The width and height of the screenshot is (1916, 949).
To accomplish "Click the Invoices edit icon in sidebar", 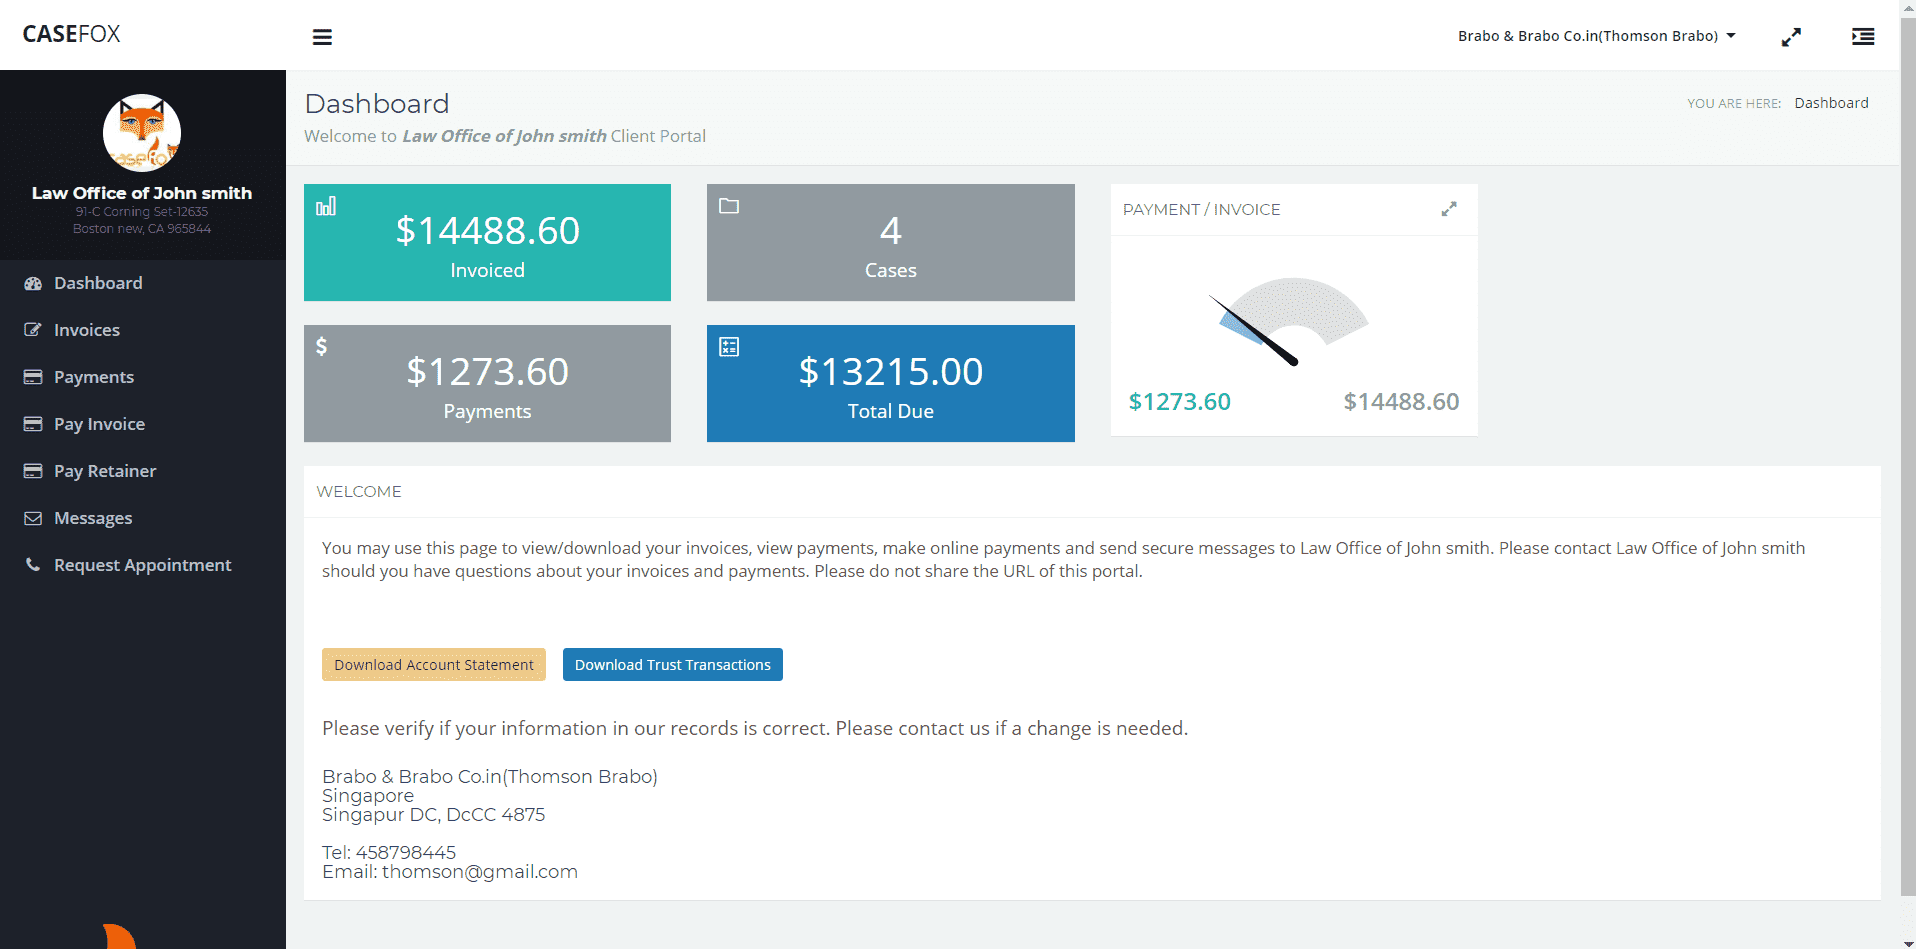I will (33, 330).
